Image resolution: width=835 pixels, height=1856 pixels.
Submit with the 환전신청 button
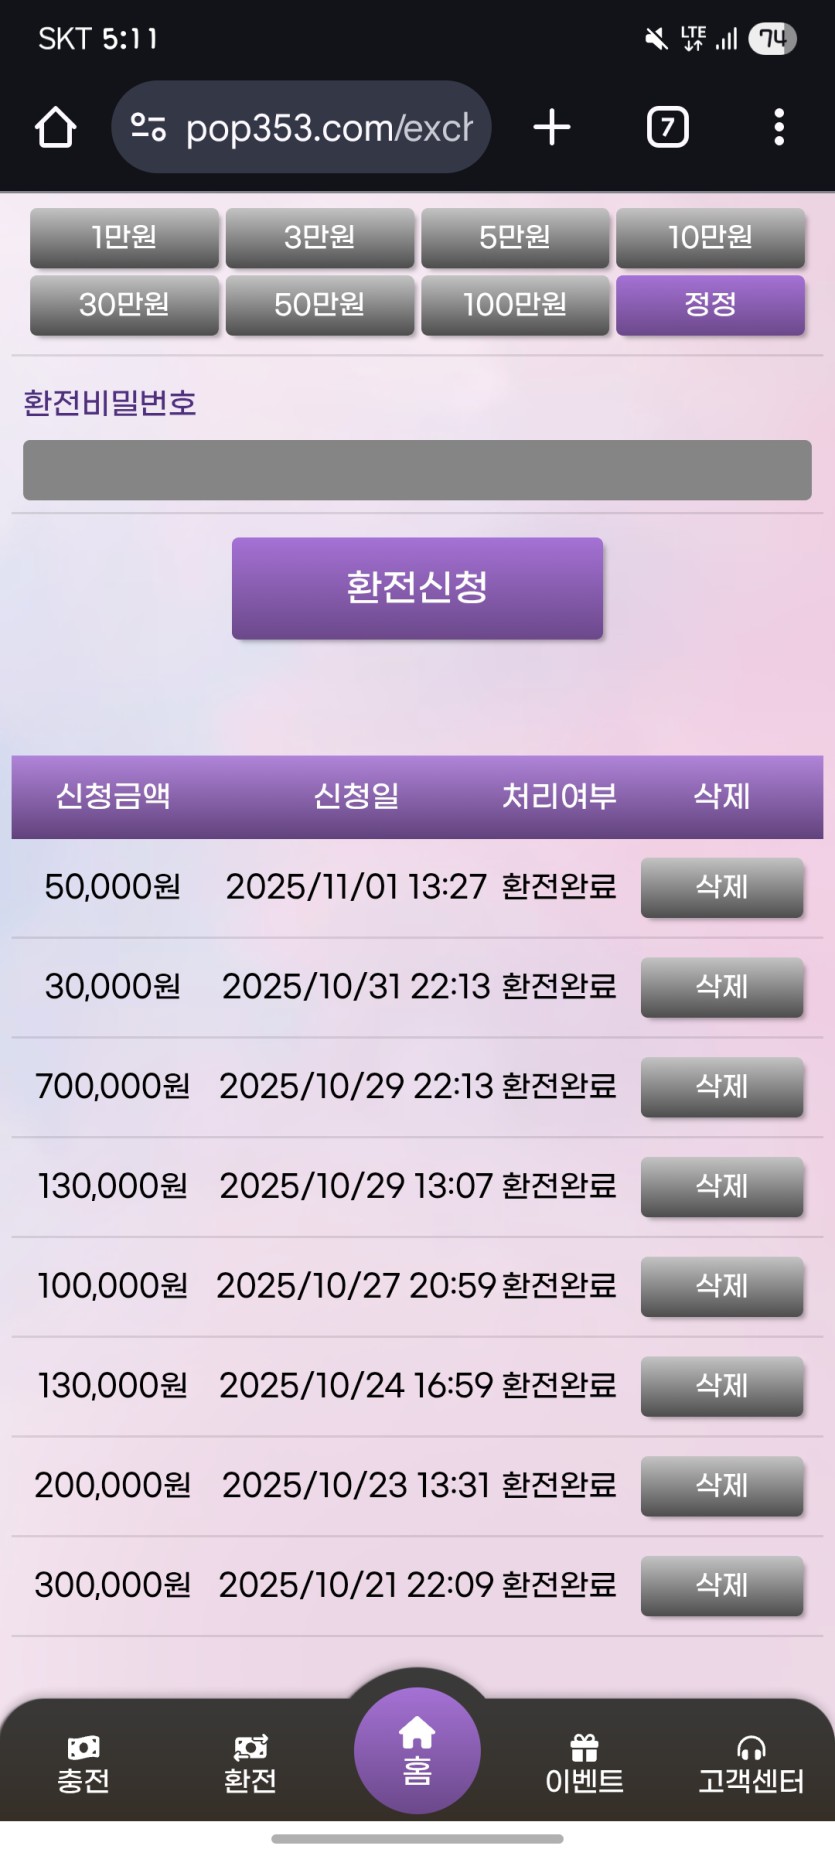pyautogui.click(x=417, y=588)
